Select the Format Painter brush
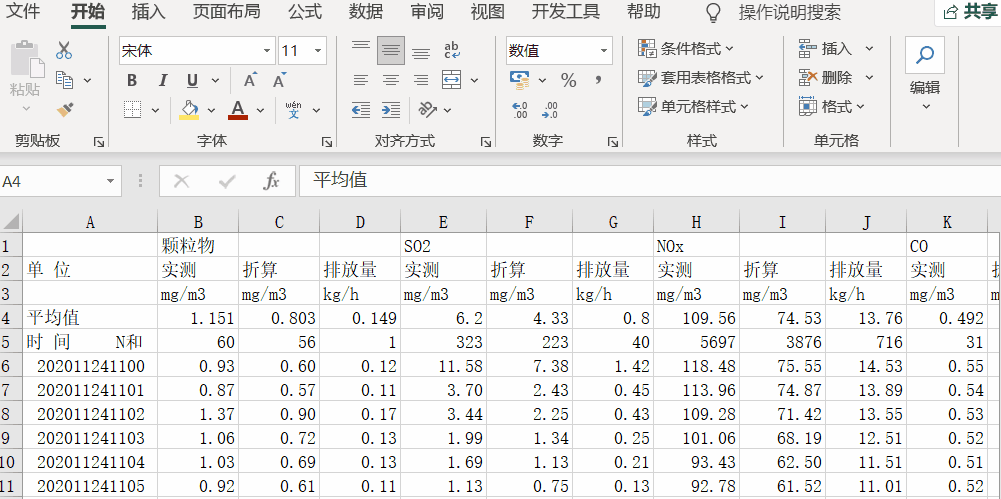This screenshot has height=499, width=1001. (x=64, y=110)
